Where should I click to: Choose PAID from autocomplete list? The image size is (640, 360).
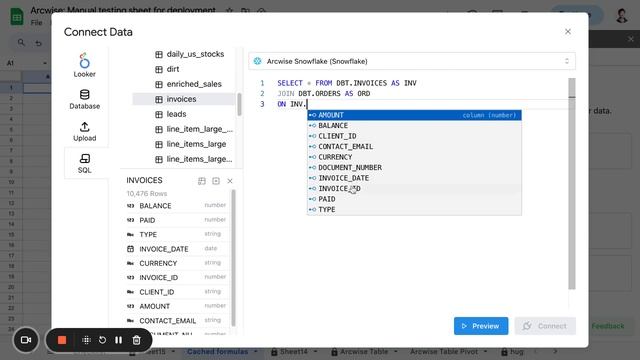pyautogui.click(x=414, y=199)
